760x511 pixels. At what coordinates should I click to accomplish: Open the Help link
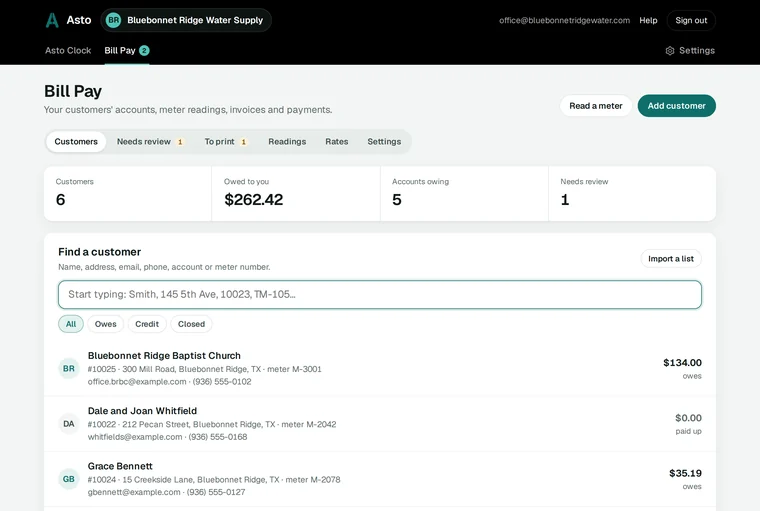648,20
